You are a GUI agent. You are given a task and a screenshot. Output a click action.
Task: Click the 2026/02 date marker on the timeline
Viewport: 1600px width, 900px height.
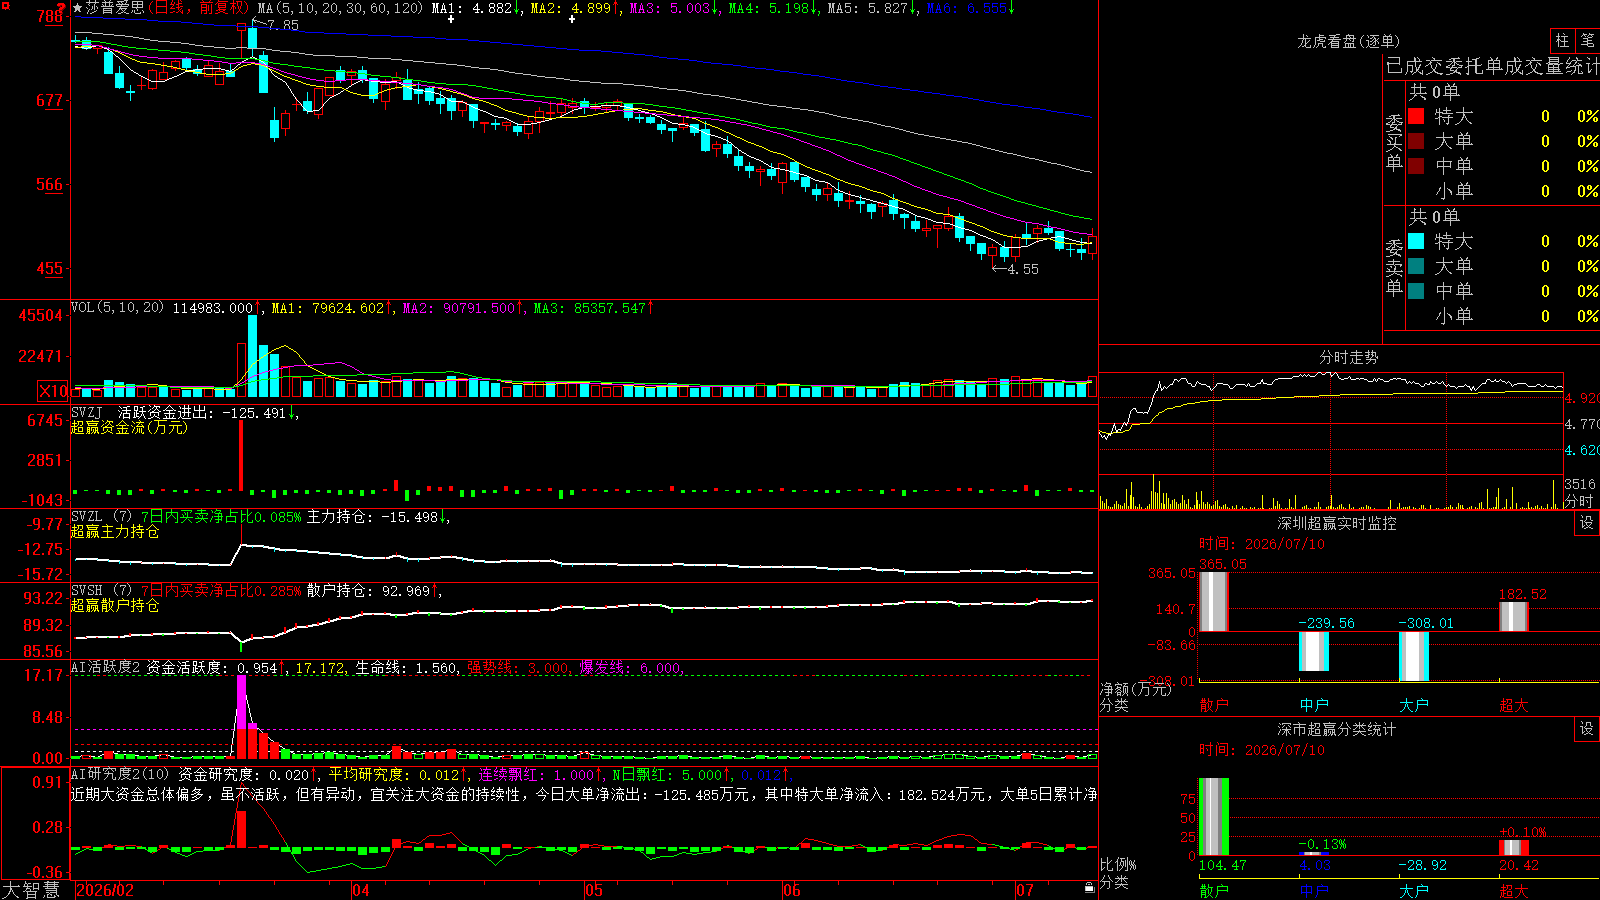click(105, 890)
